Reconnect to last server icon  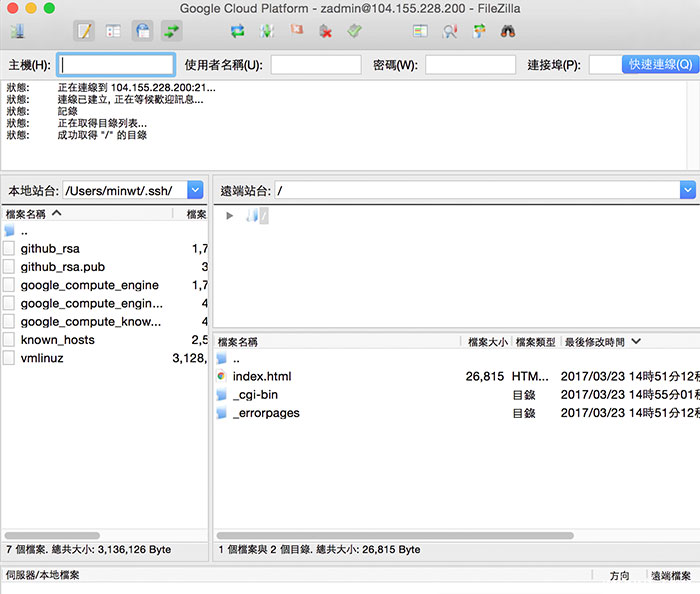[x=354, y=31]
